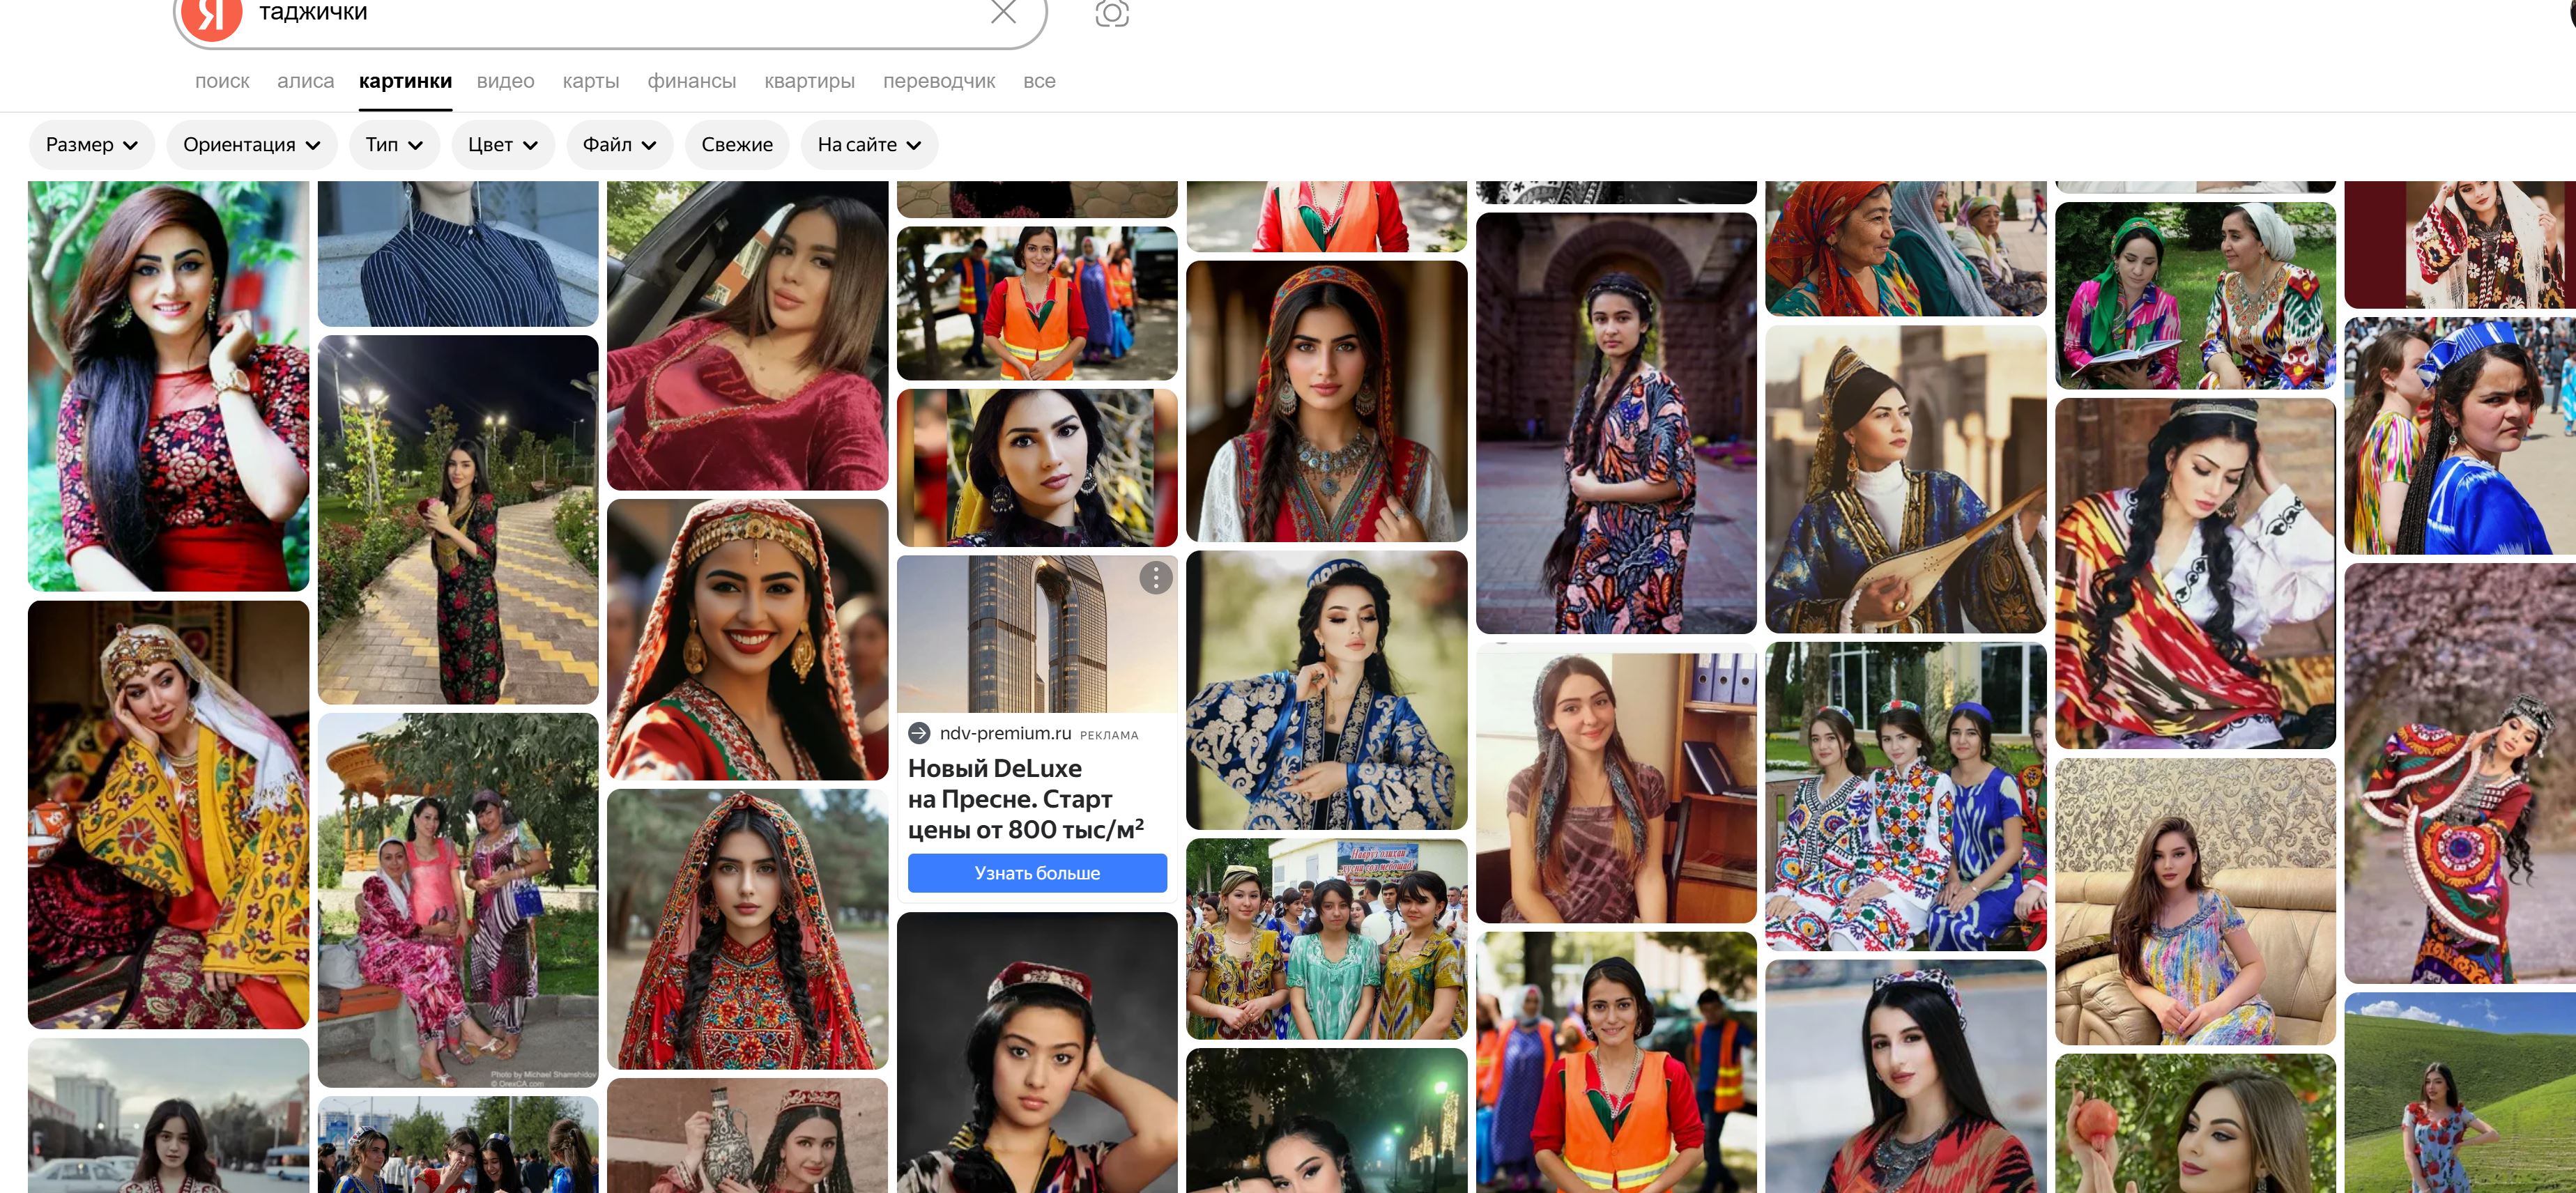Image resolution: width=2576 pixels, height=1193 pixels.
Task: Expand the Файл format dropdown
Action: click(x=619, y=145)
